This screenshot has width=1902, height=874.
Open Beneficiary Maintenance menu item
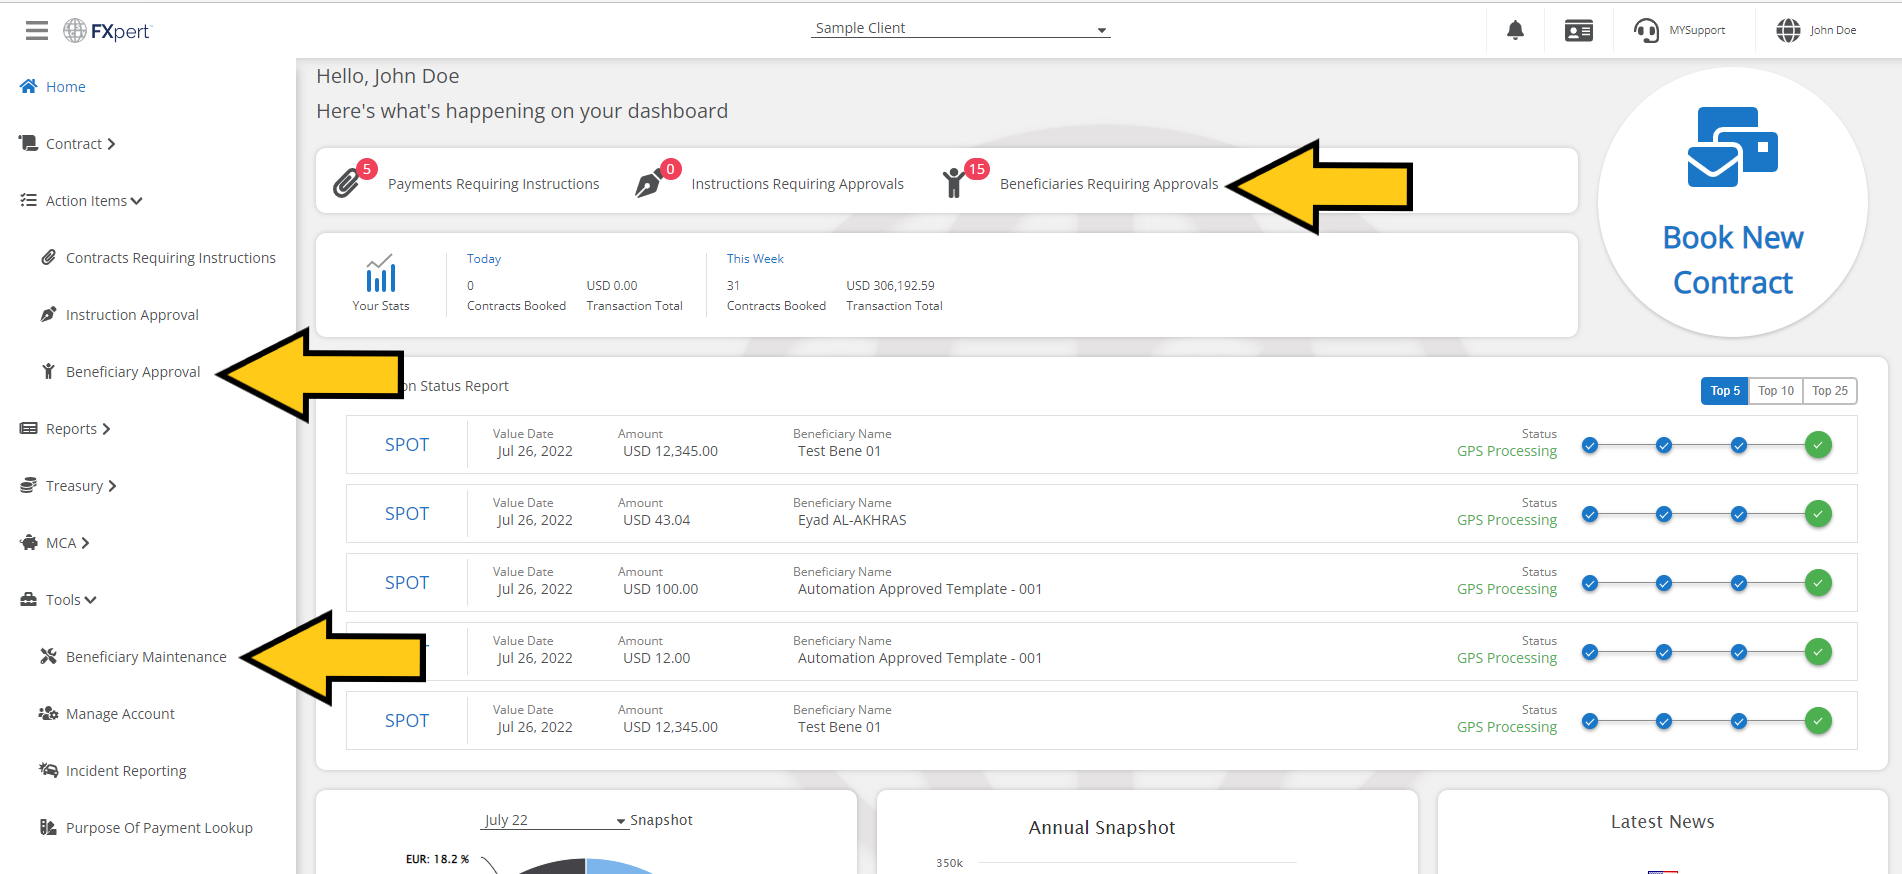(x=146, y=657)
